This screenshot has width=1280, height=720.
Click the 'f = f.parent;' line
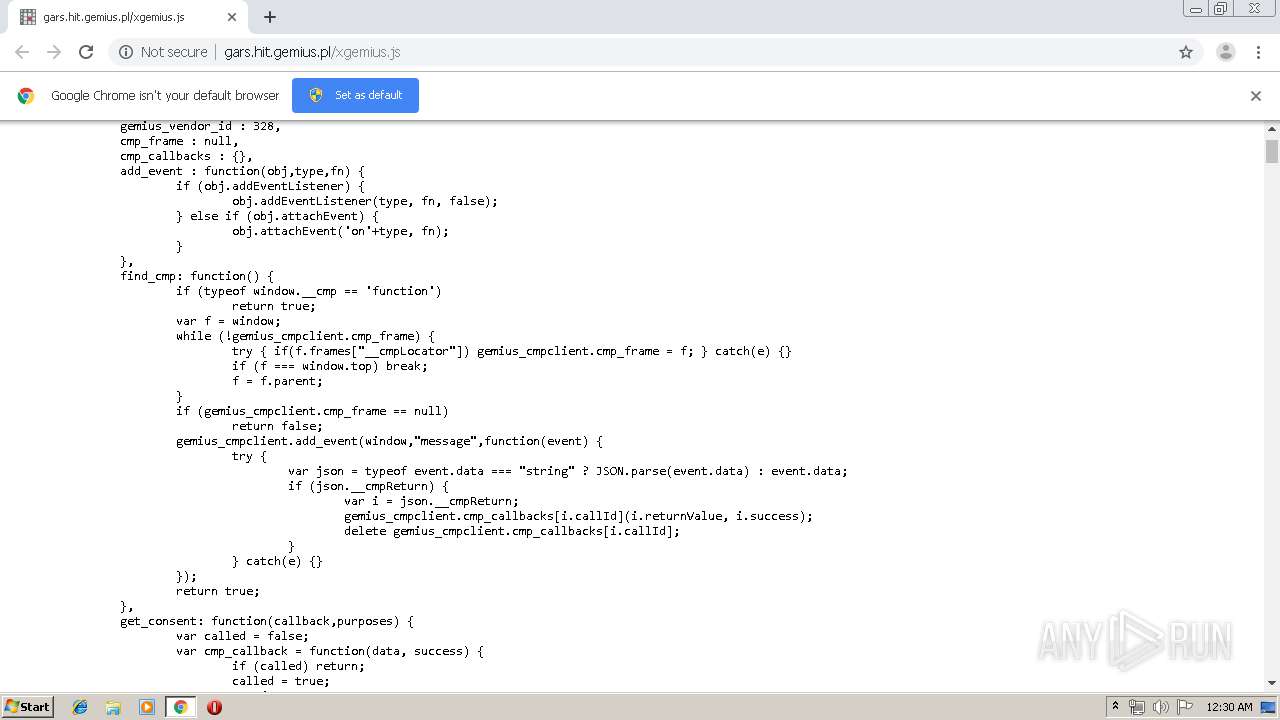click(x=277, y=381)
